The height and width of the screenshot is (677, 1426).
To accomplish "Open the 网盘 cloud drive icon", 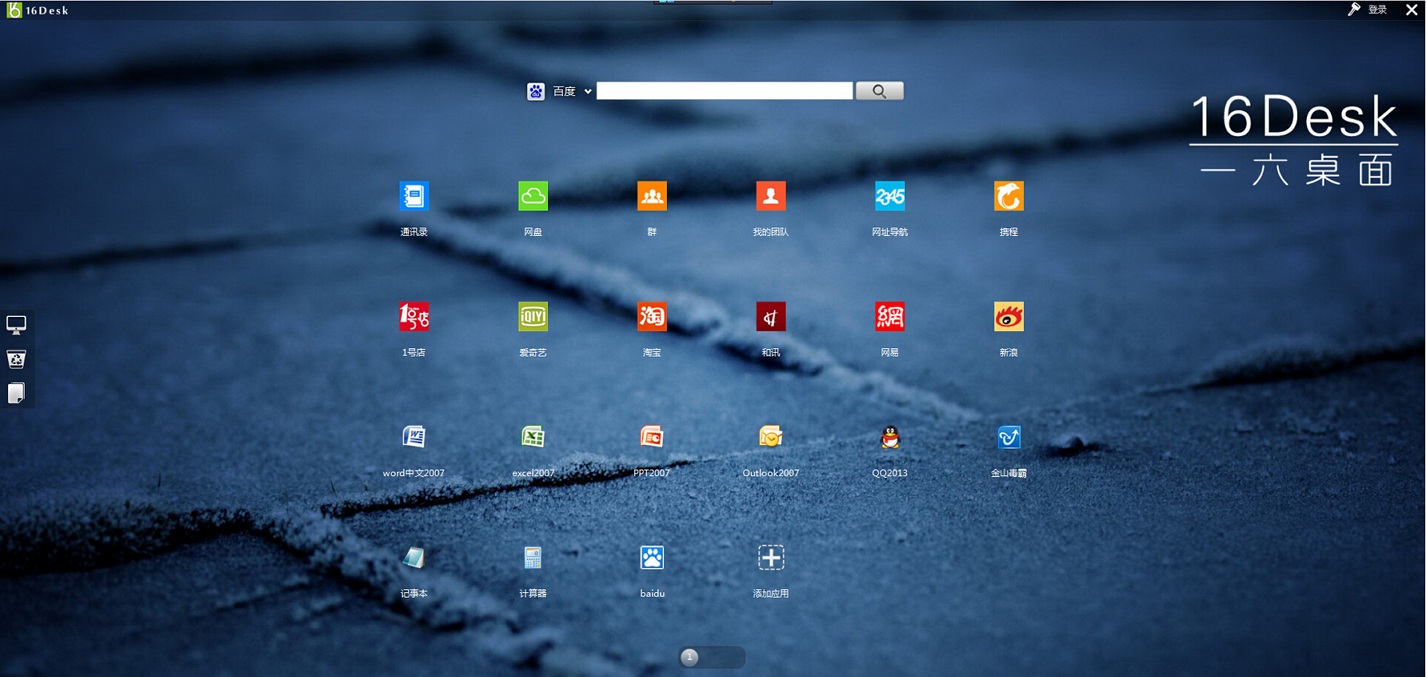I will coord(532,196).
